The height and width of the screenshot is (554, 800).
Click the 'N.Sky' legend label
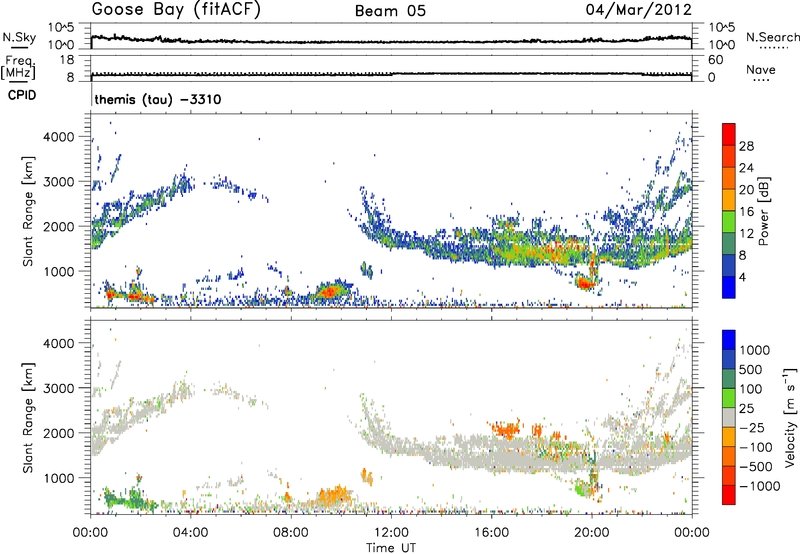pos(19,37)
